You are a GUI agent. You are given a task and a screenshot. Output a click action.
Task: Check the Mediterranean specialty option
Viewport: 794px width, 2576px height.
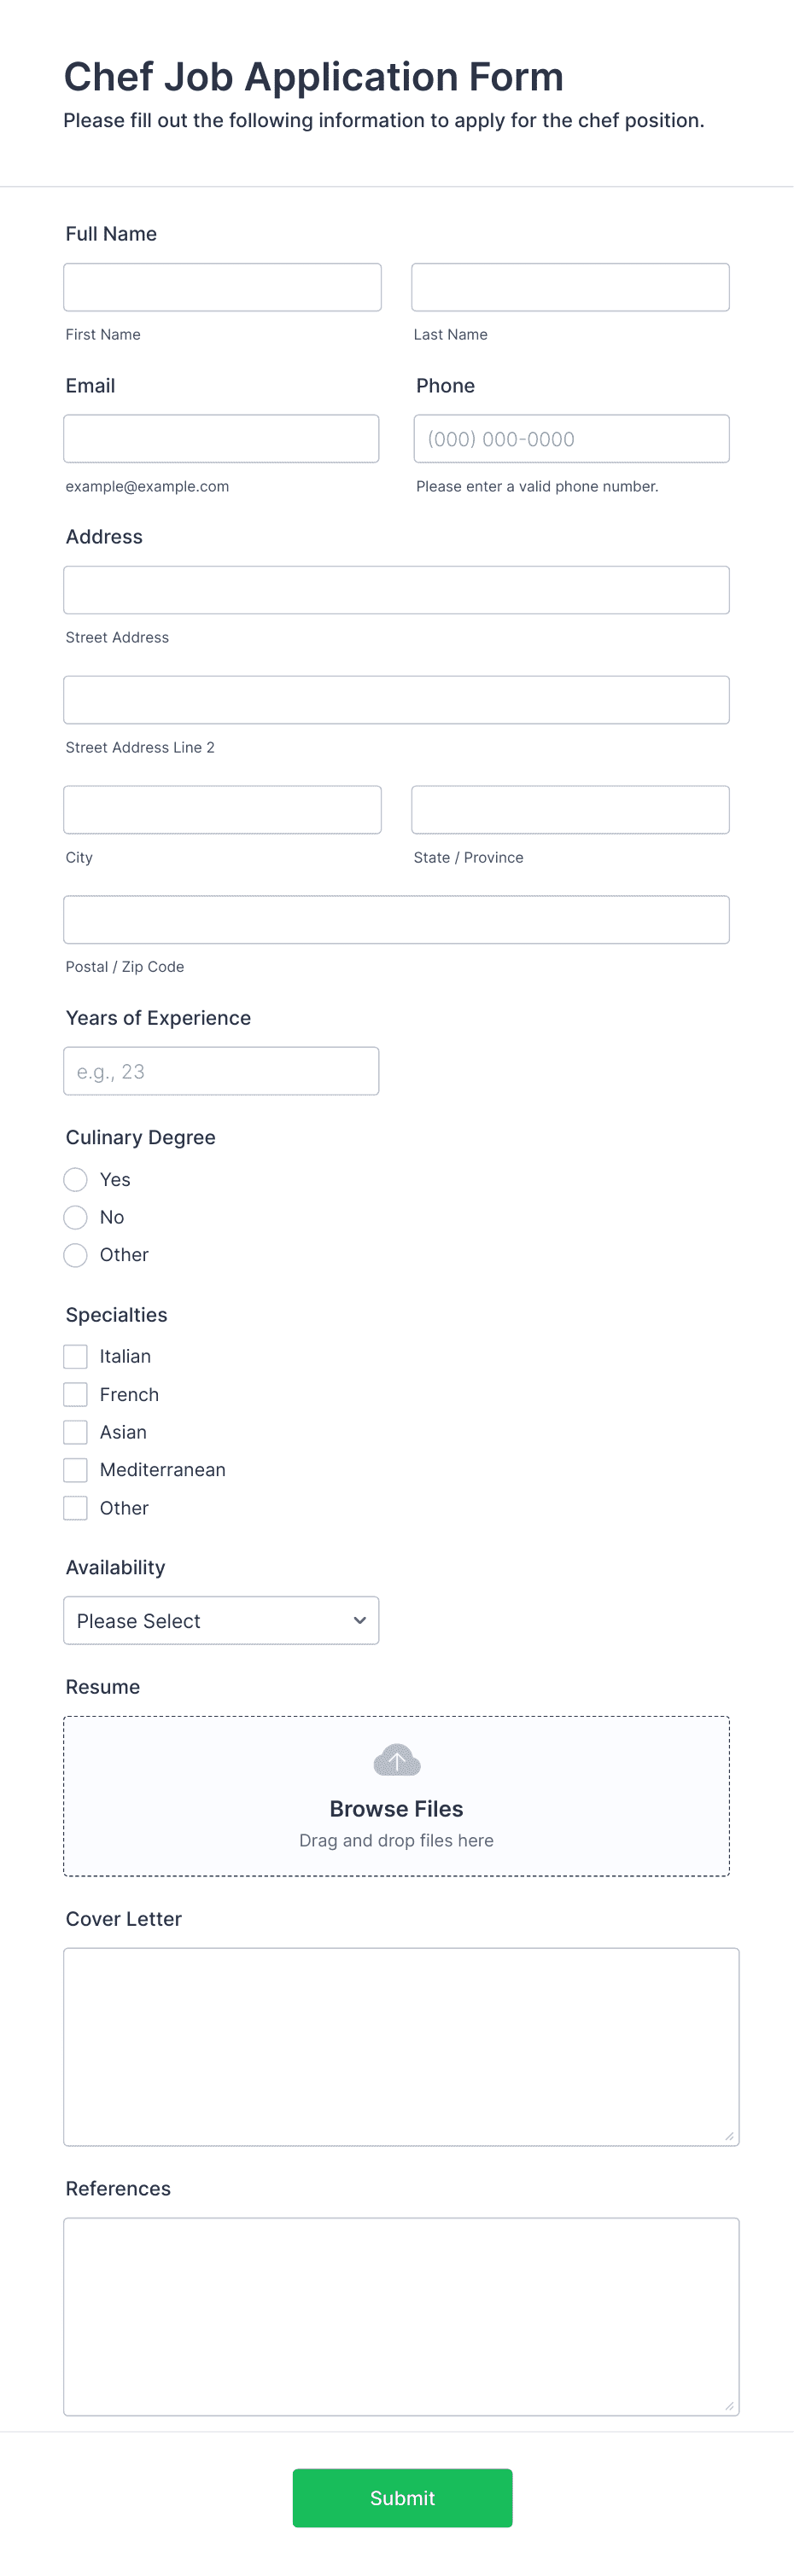pos(75,1470)
